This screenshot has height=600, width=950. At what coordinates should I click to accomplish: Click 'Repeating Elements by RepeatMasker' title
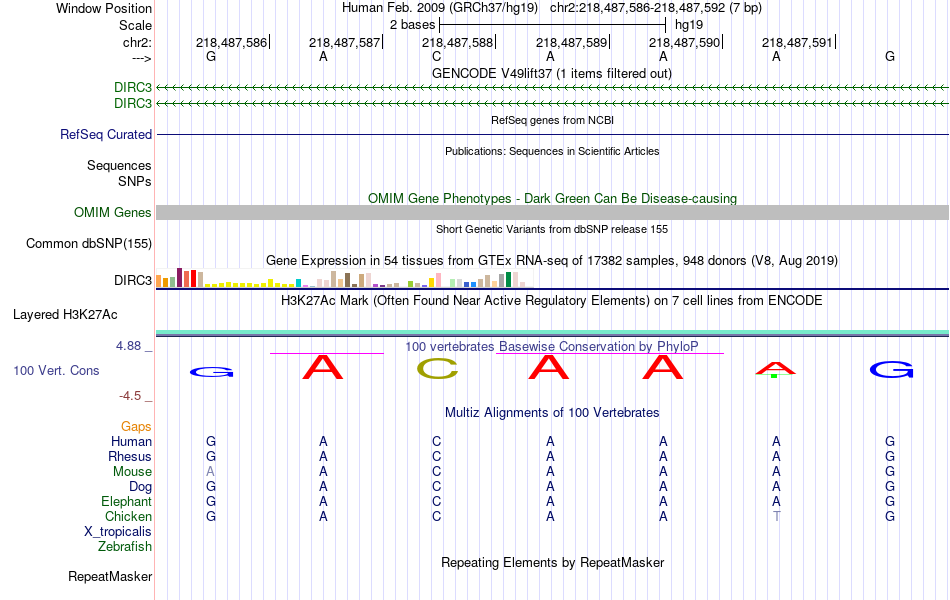click(x=553, y=562)
